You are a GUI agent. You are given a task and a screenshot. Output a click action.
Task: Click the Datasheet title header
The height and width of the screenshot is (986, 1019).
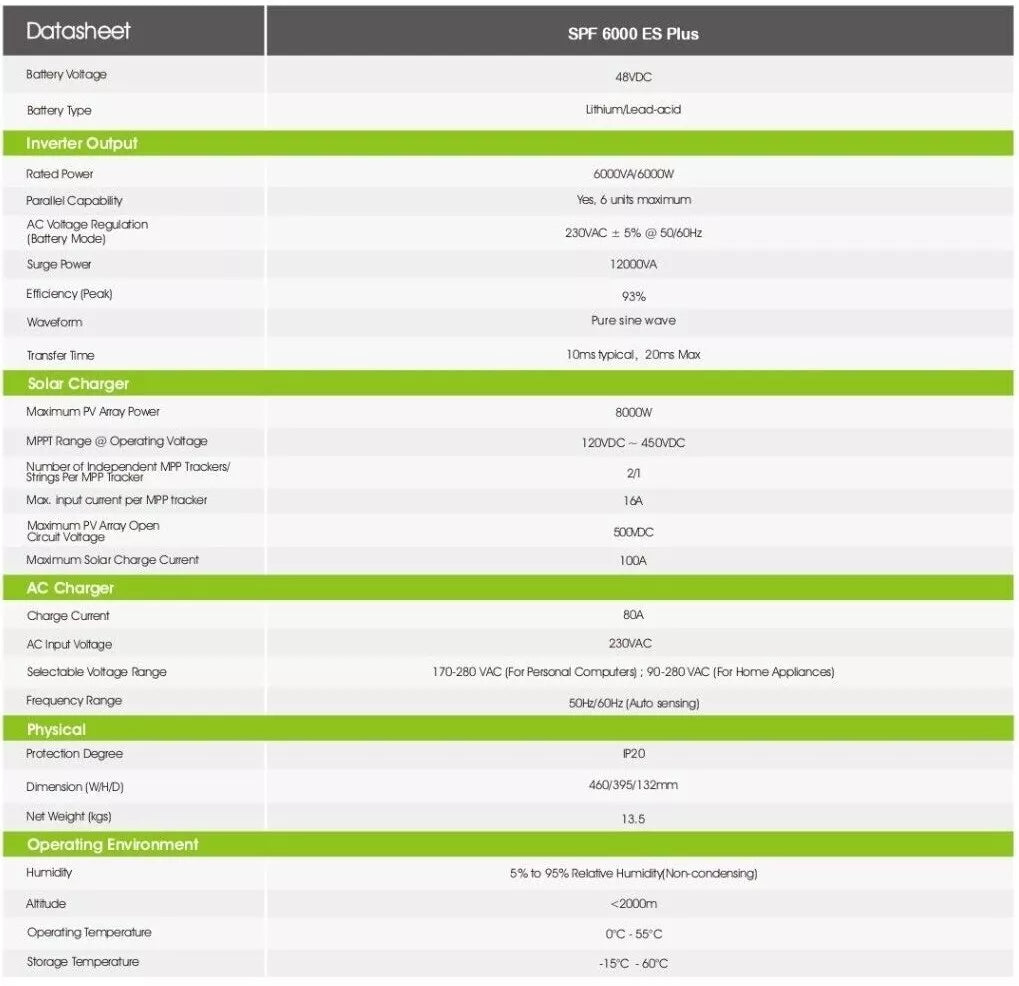pos(78,31)
